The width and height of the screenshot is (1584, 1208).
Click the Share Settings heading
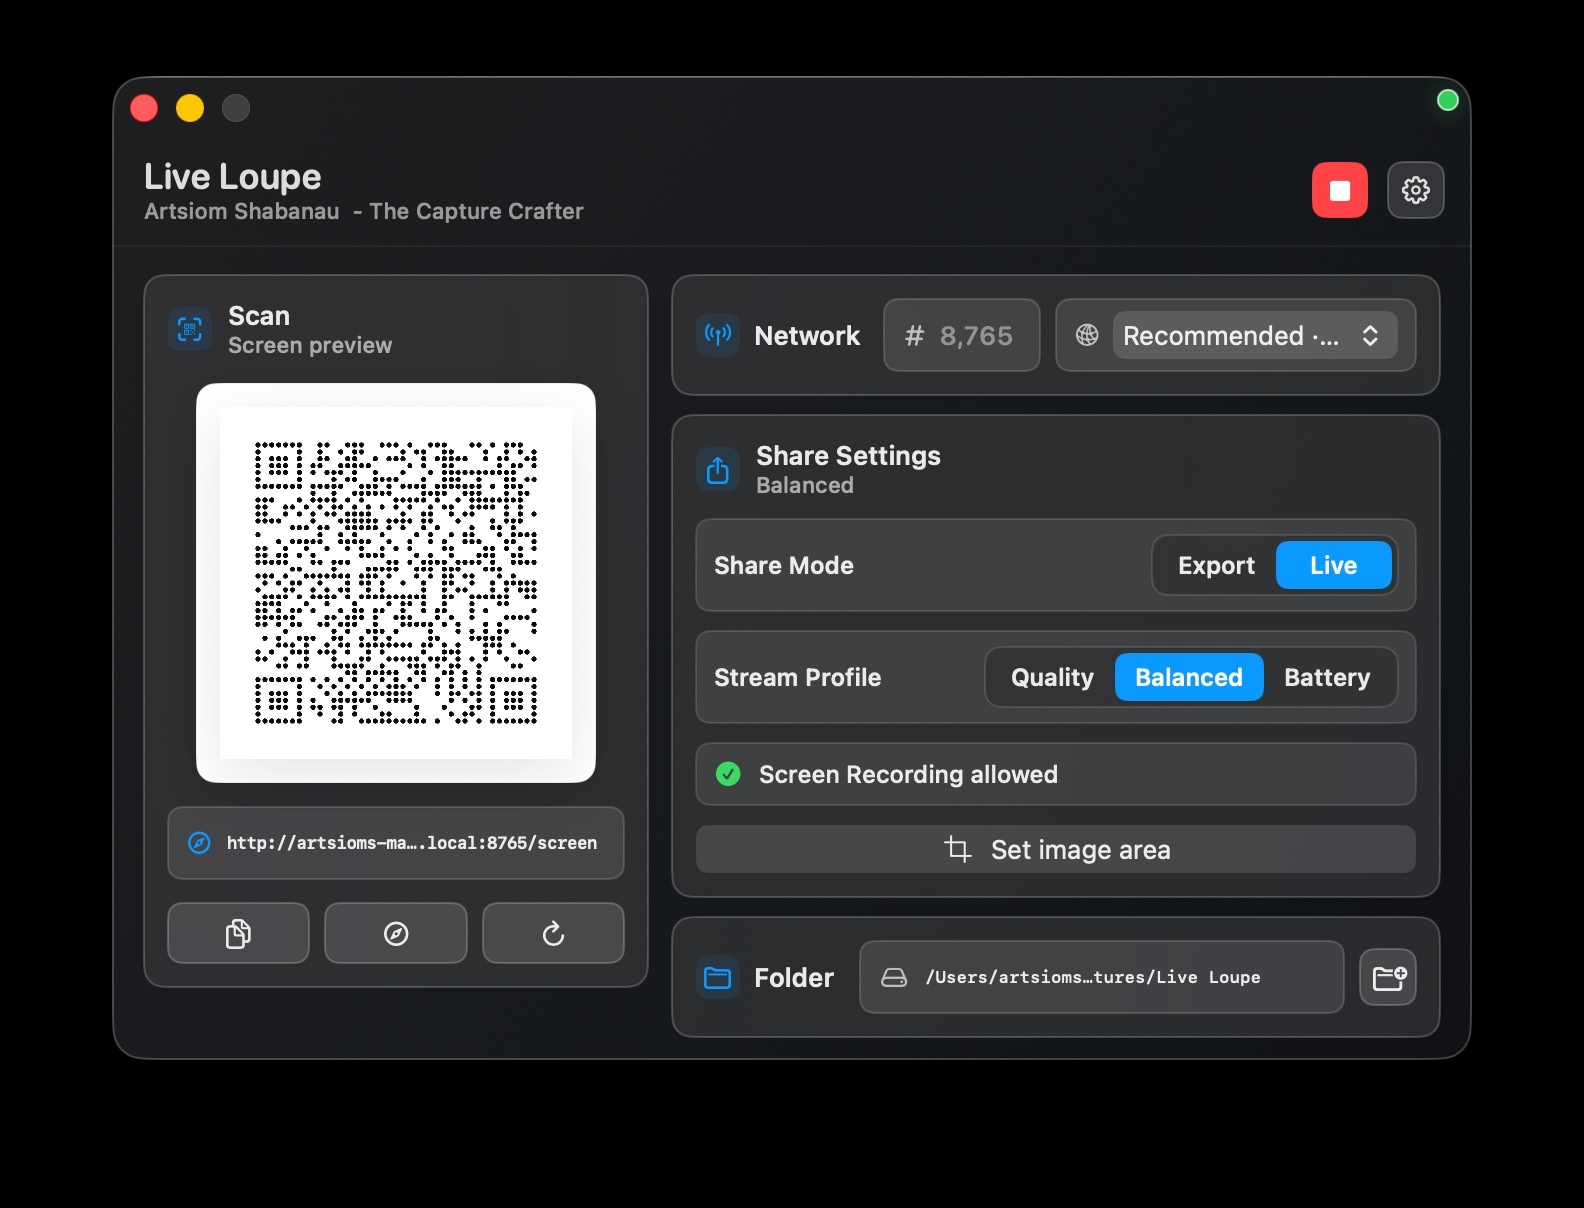(x=848, y=456)
